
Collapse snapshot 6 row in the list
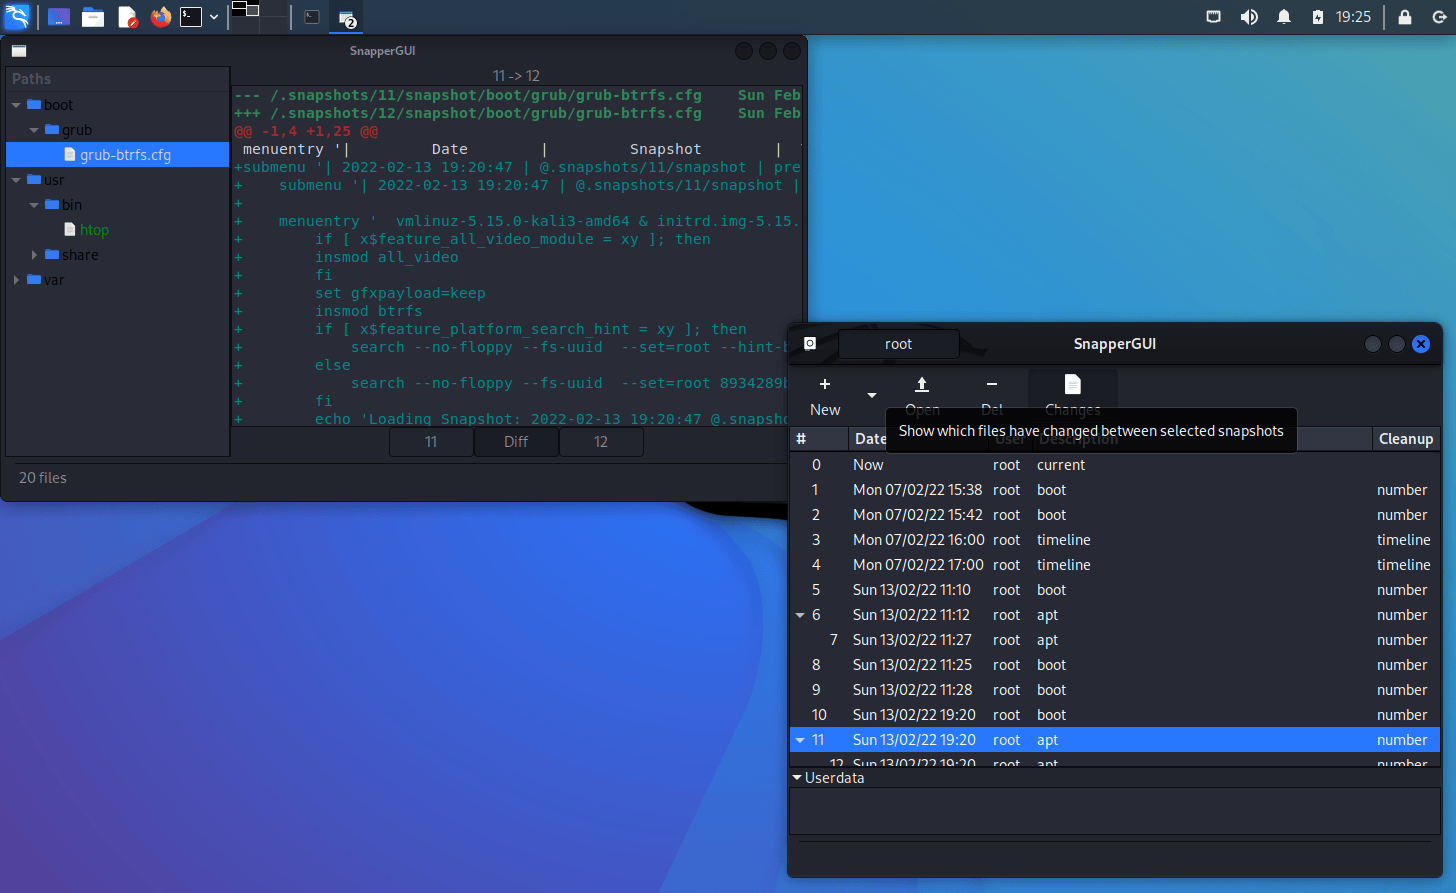[800, 615]
